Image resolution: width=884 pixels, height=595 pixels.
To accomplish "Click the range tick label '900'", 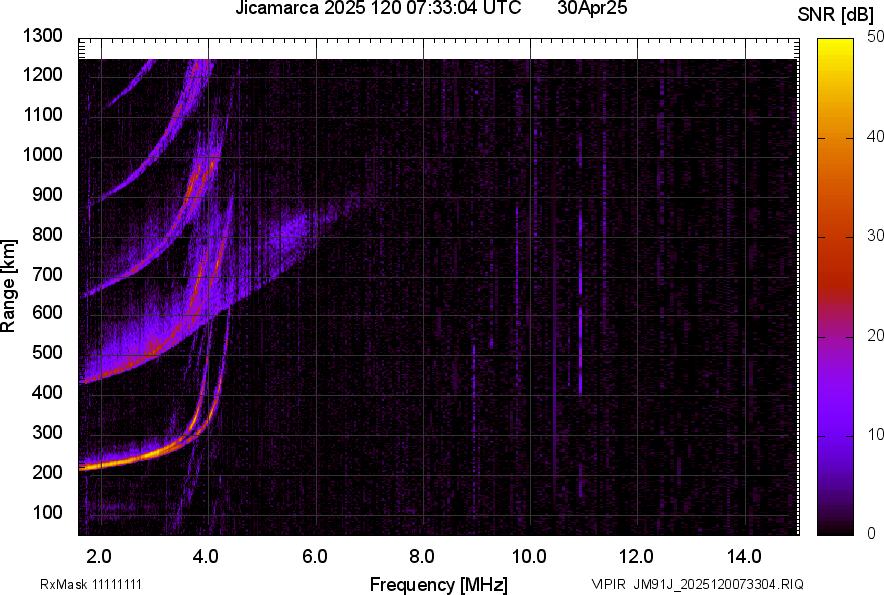I will 47,194.
